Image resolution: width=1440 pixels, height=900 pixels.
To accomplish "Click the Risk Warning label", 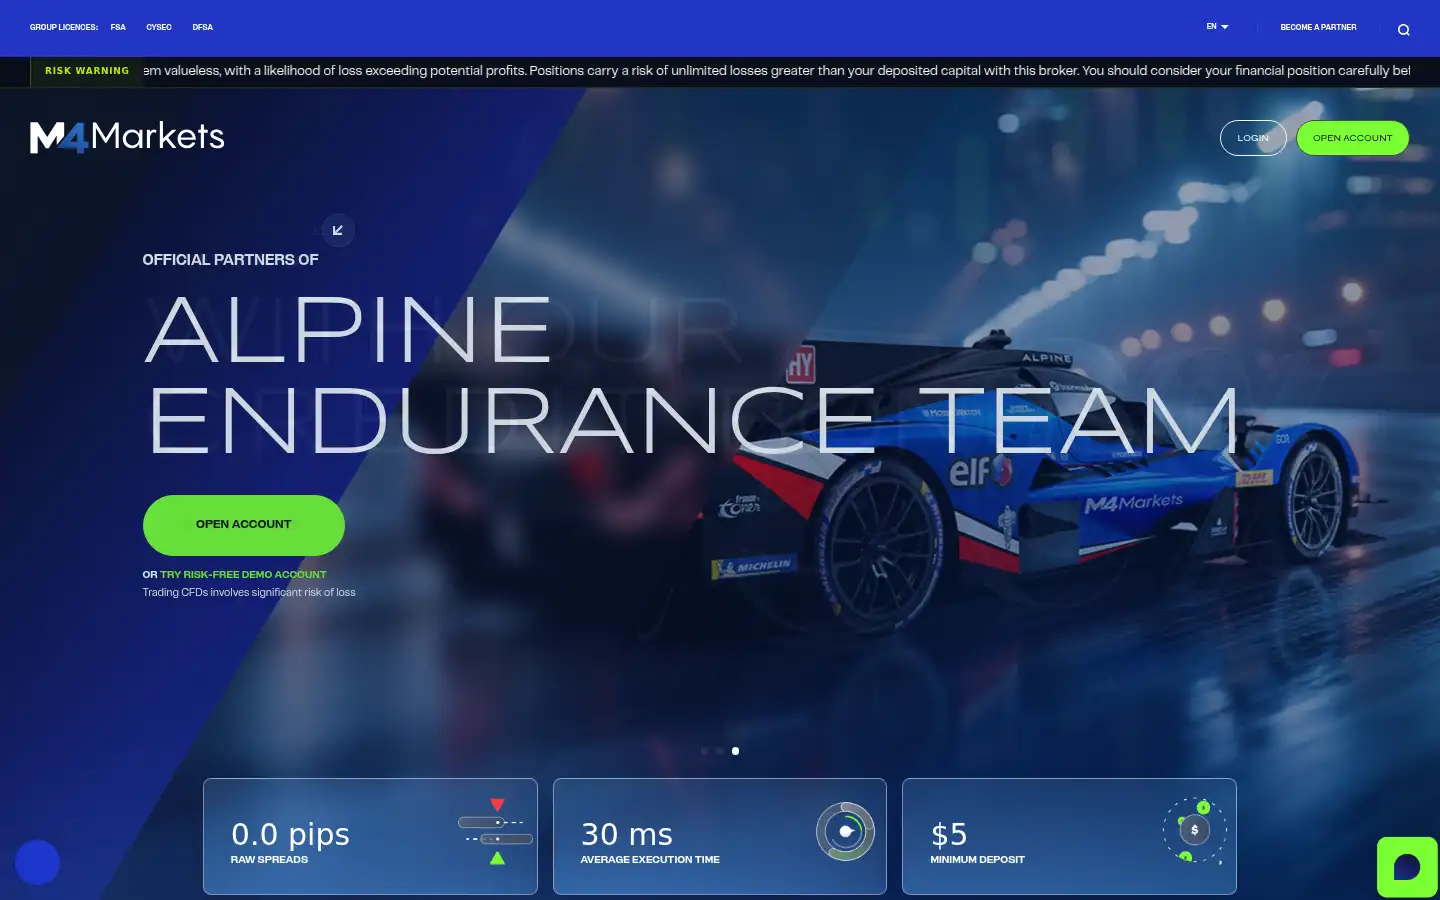I will (x=87, y=71).
